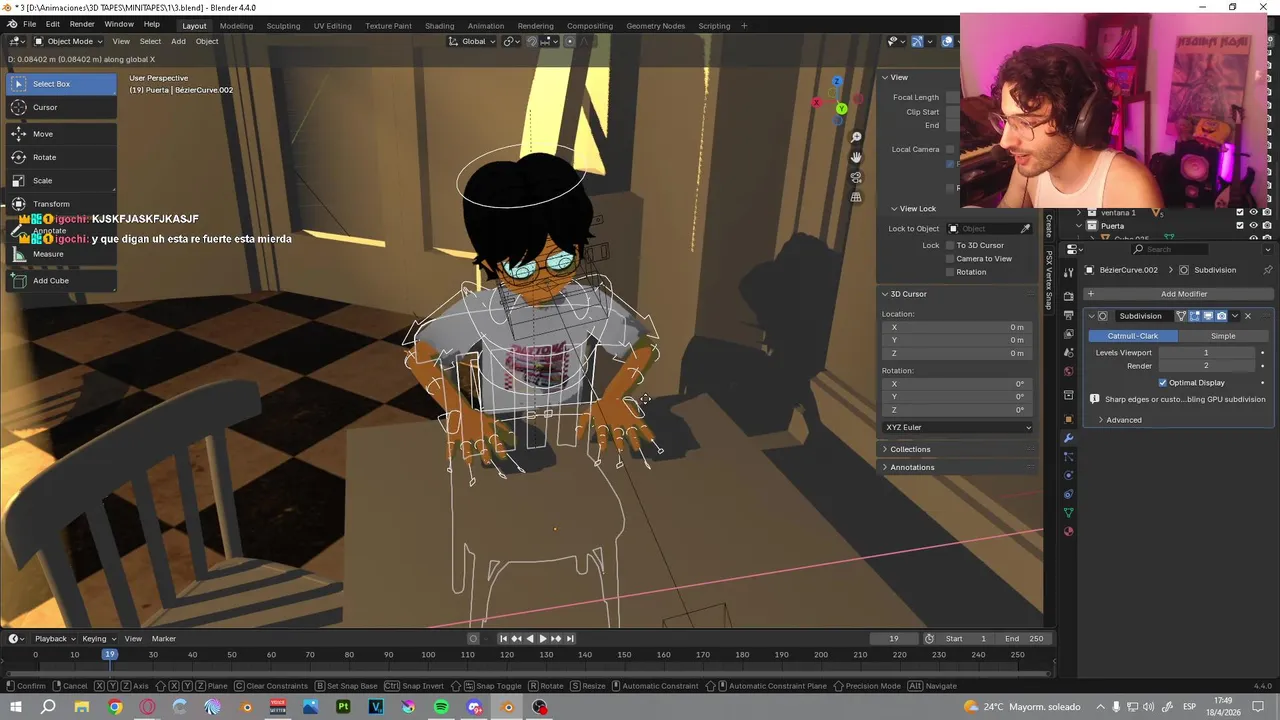This screenshot has width=1280, height=720.
Task: Collapse the 3D Cursor panel
Action: [908, 294]
